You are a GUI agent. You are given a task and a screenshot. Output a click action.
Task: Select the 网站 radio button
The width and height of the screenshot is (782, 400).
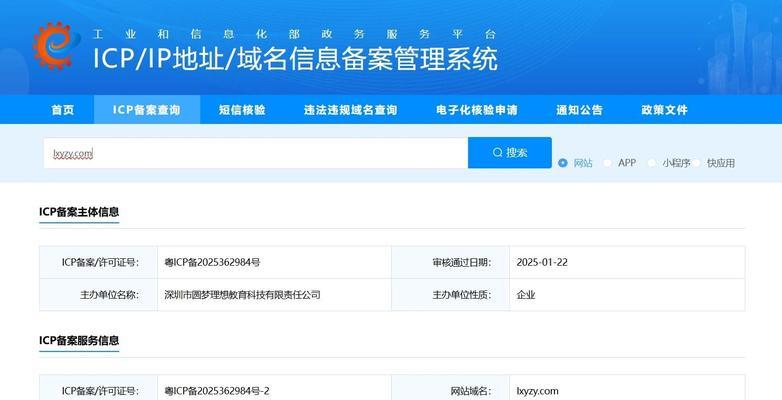(563, 163)
